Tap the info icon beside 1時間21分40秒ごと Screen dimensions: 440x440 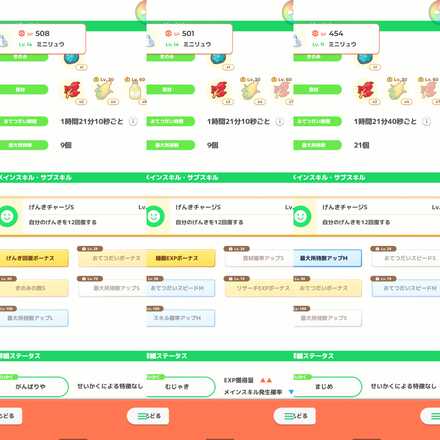426,122
